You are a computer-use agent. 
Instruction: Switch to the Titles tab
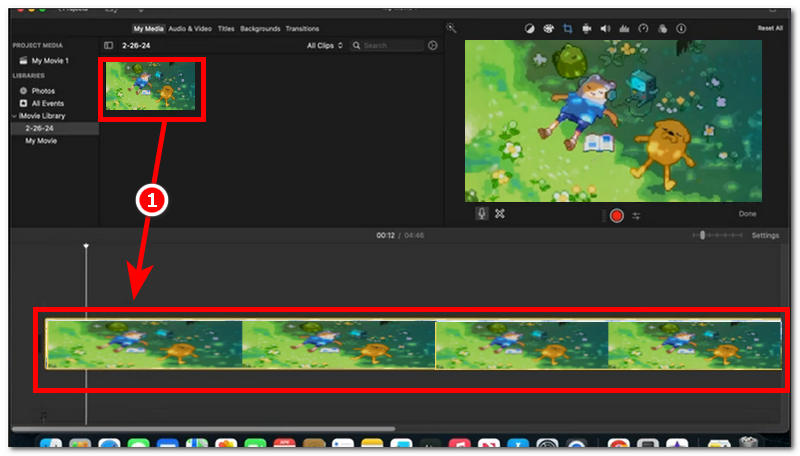226,29
